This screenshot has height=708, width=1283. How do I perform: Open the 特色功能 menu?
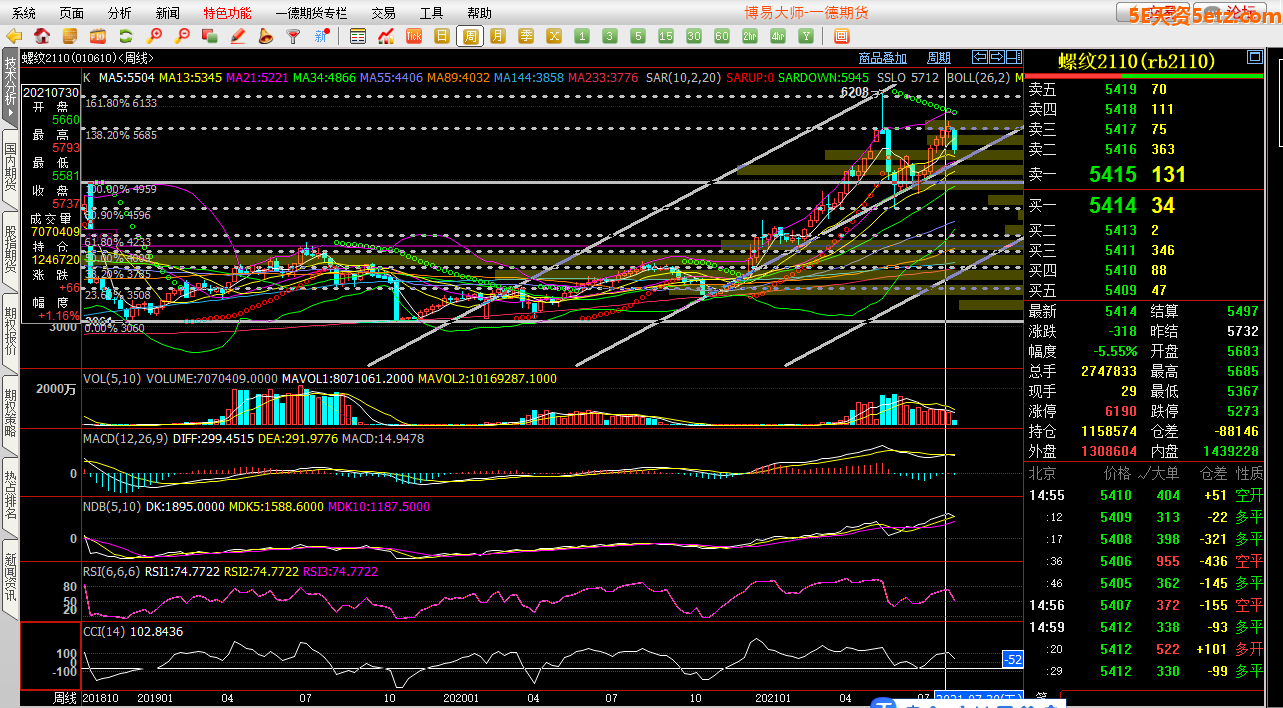point(227,13)
